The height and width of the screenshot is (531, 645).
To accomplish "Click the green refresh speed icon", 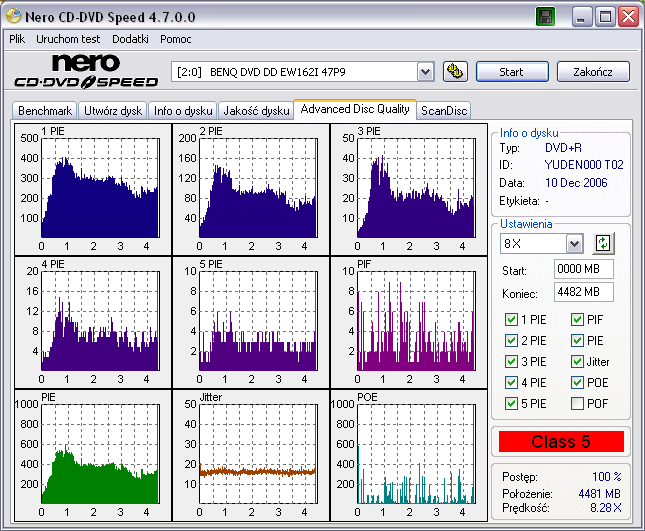I will [603, 243].
